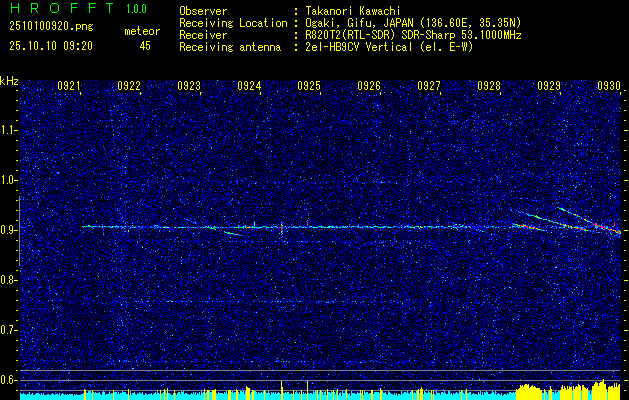Click the 0.9 kHz axis label

point(9,230)
